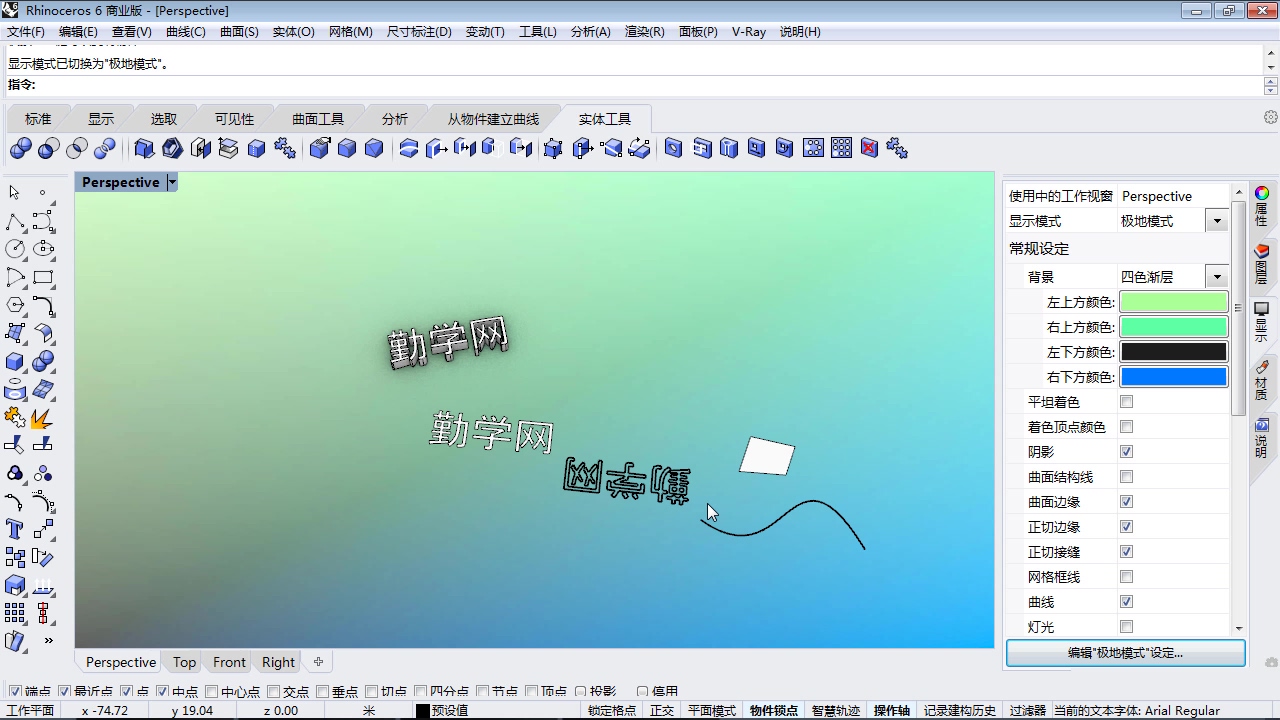Open the 文件(F) menu

click(26, 31)
